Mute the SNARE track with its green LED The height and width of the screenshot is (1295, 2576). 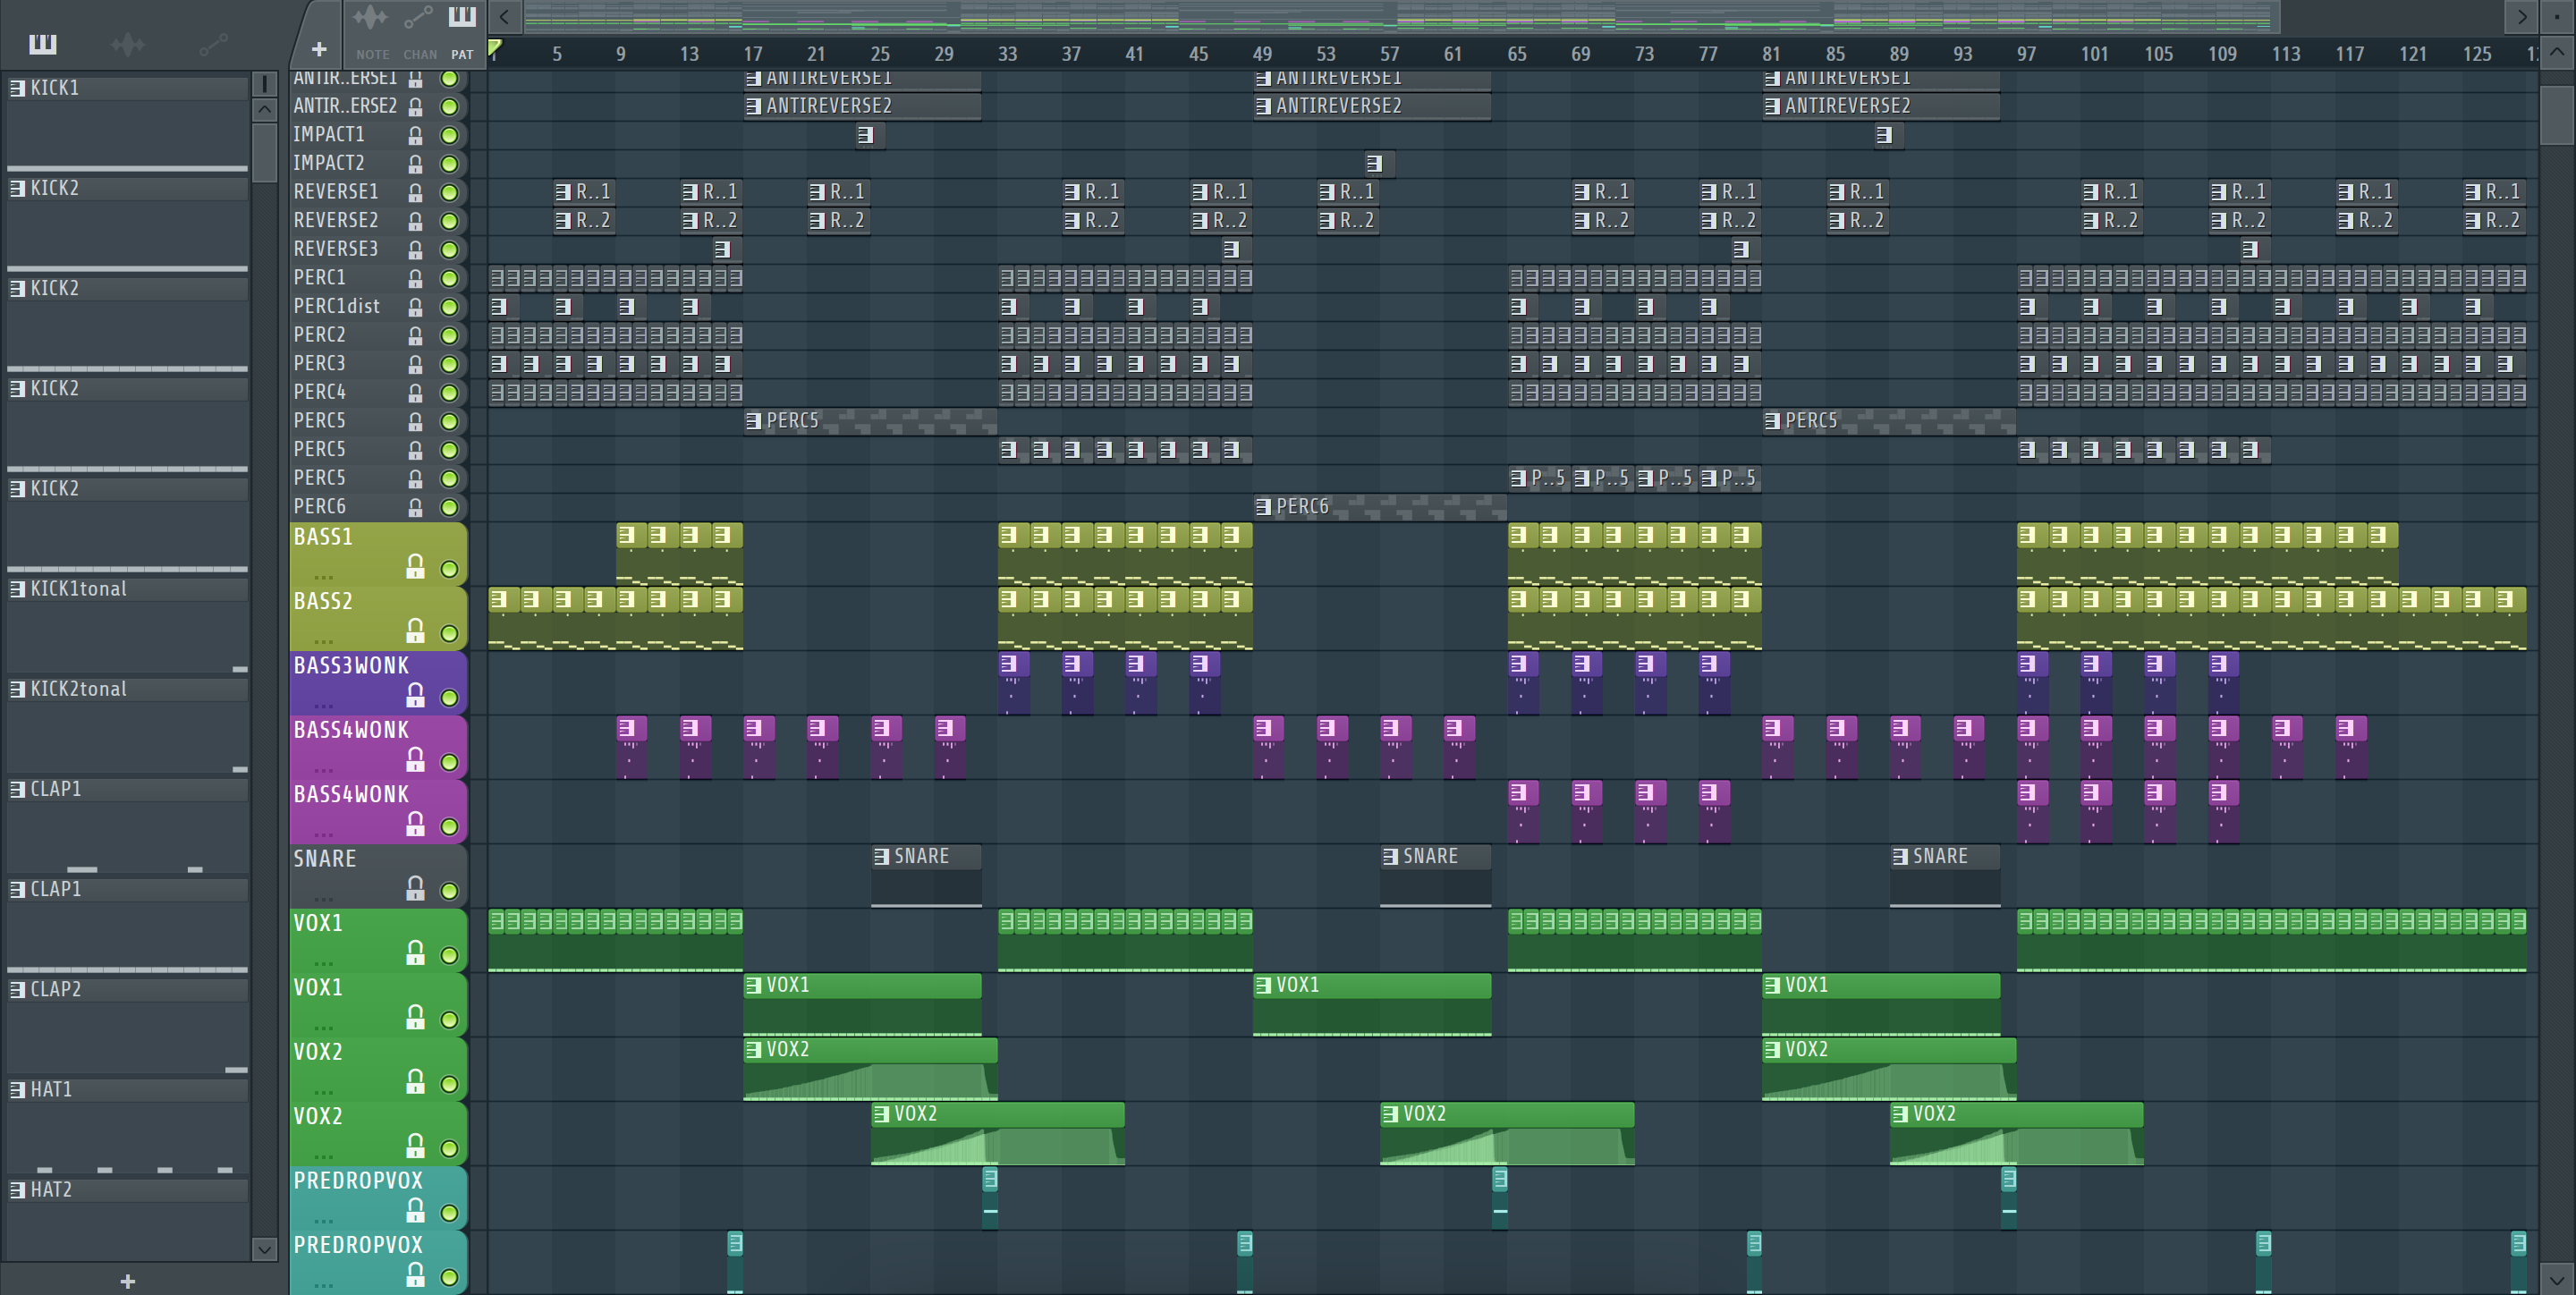click(450, 891)
